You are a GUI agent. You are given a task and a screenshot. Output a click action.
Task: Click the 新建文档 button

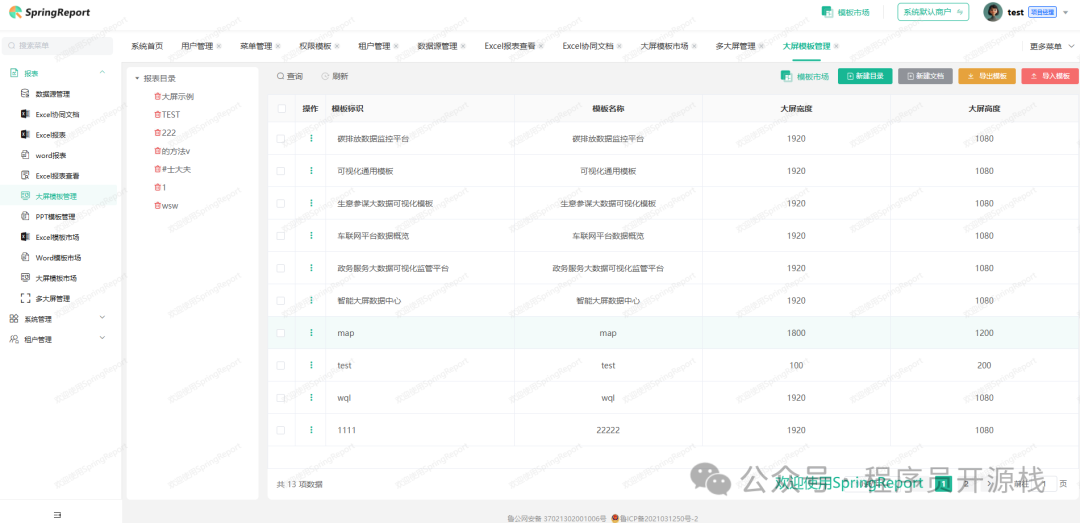pos(925,76)
